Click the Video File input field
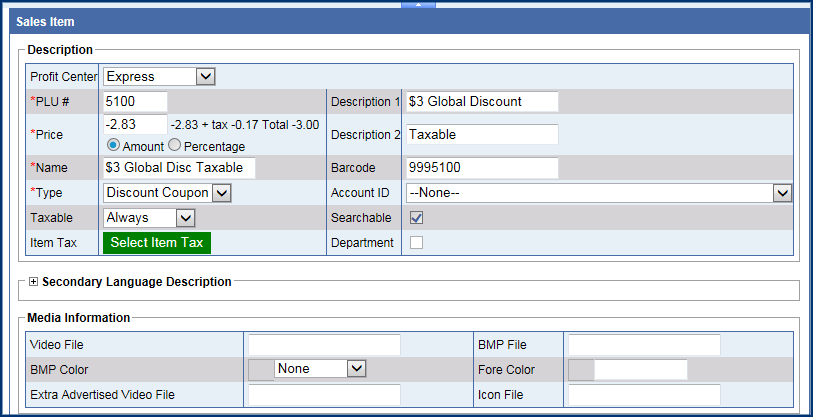This screenshot has height=417, width=813. click(324, 345)
